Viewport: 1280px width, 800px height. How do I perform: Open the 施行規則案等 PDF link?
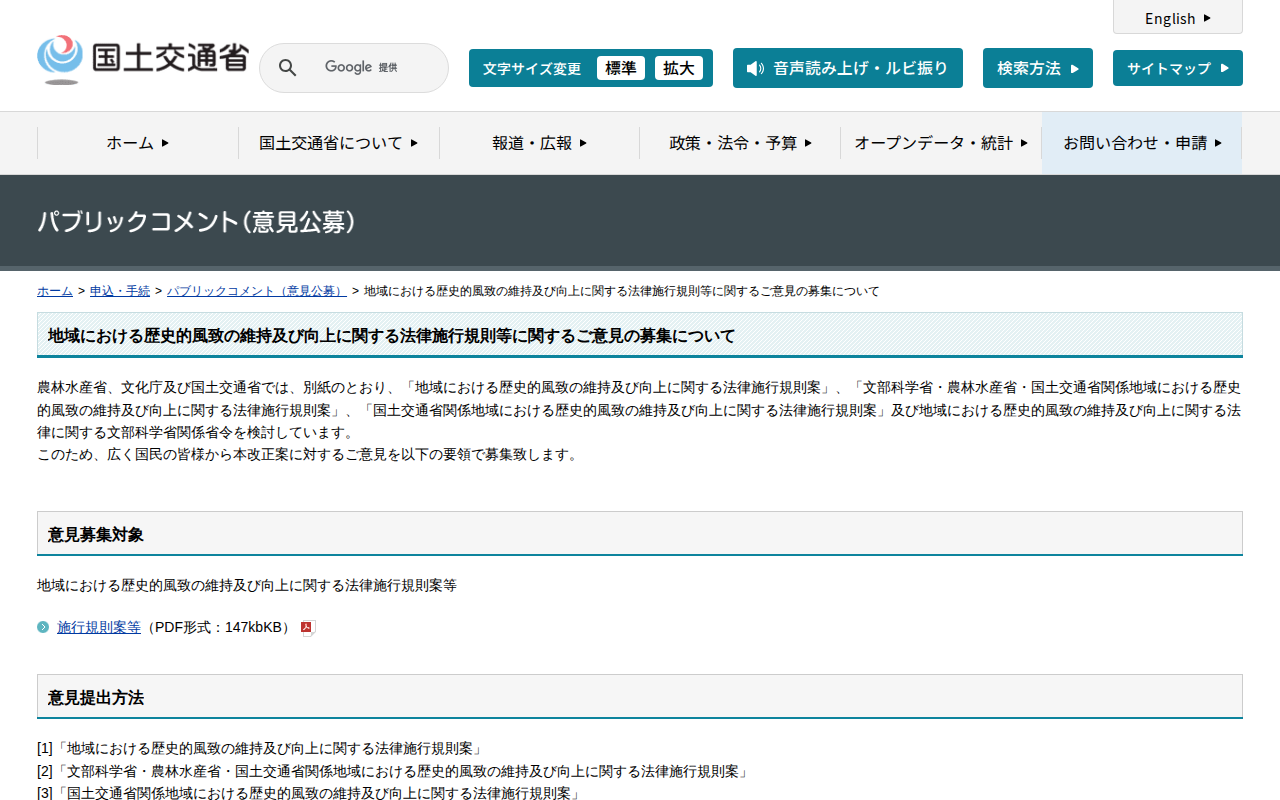(x=99, y=627)
